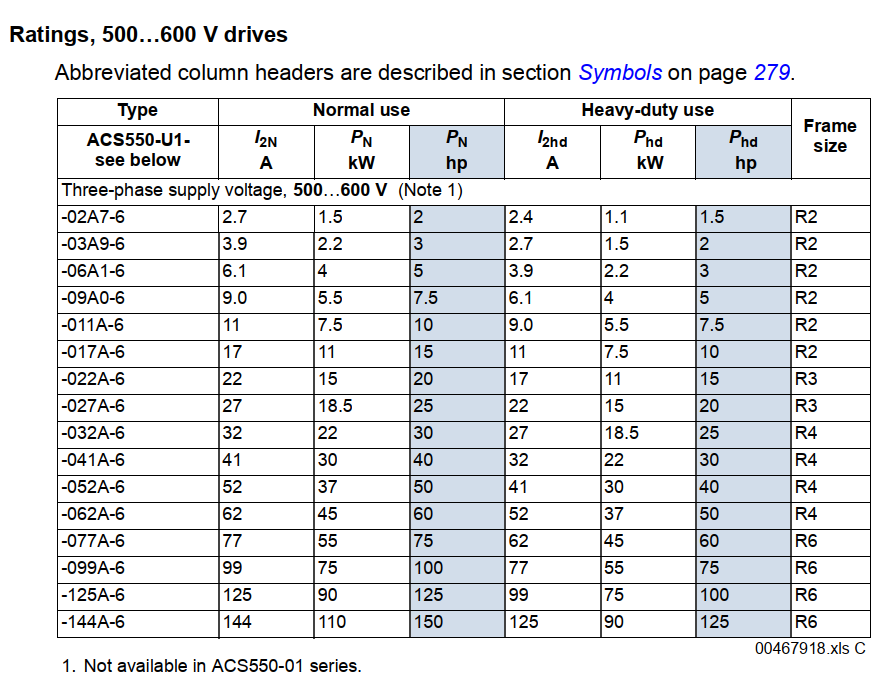
Task: Click the 00467918.xls C document reference
Action: click(810, 648)
